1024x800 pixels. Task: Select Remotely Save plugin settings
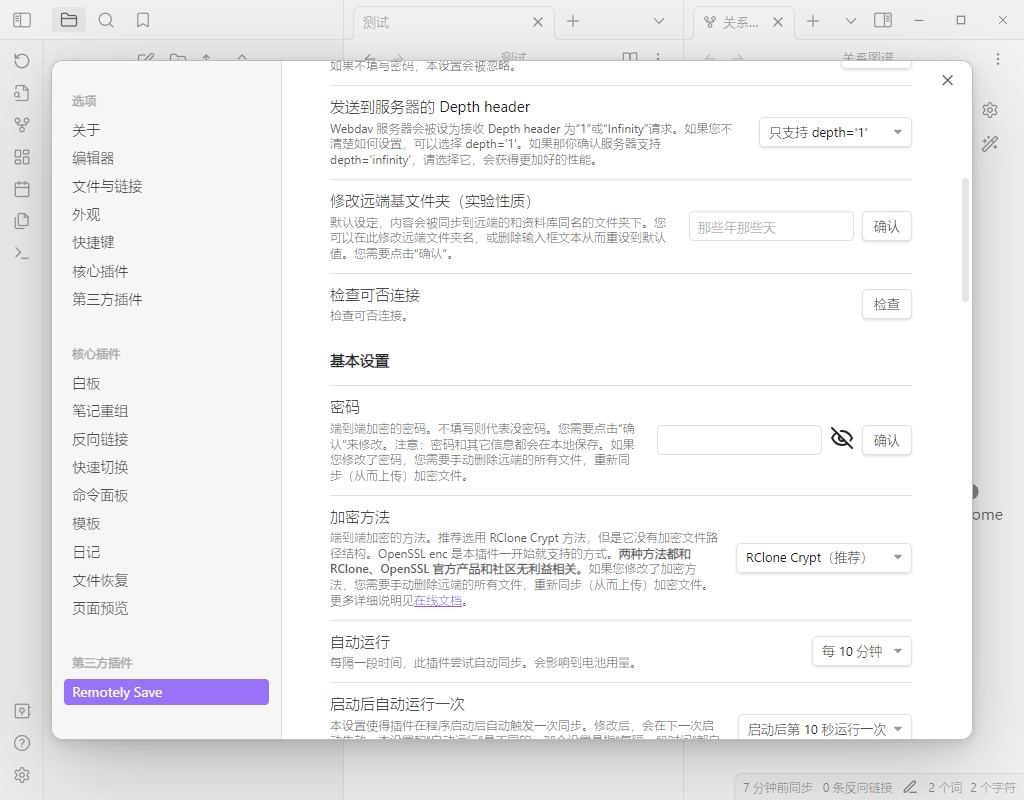click(166, 692)
